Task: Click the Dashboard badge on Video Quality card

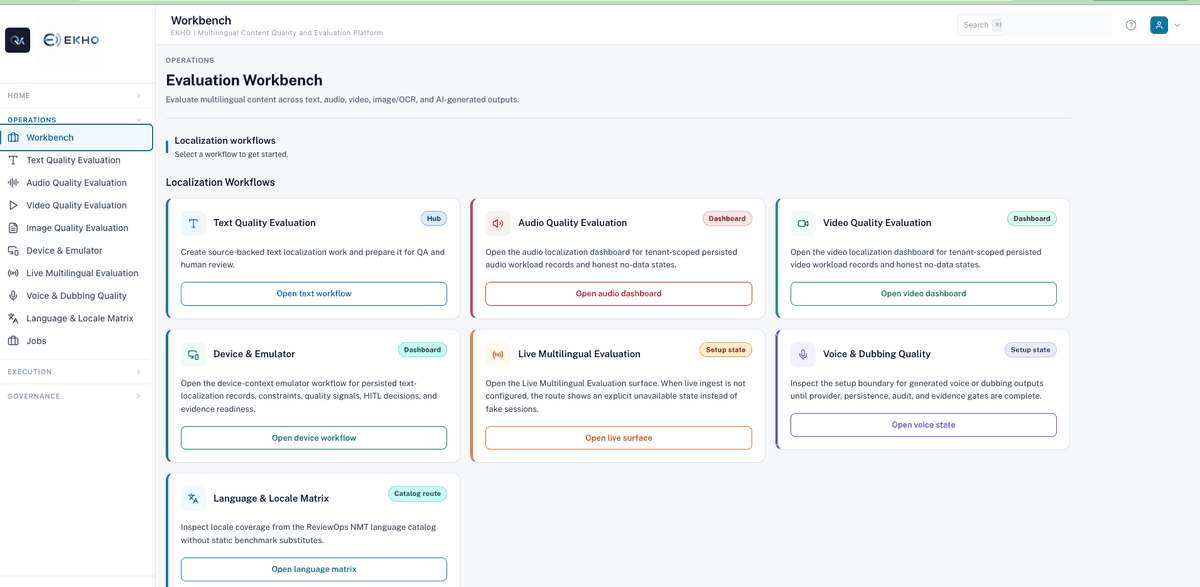Action: click(x=1032, y=219)
